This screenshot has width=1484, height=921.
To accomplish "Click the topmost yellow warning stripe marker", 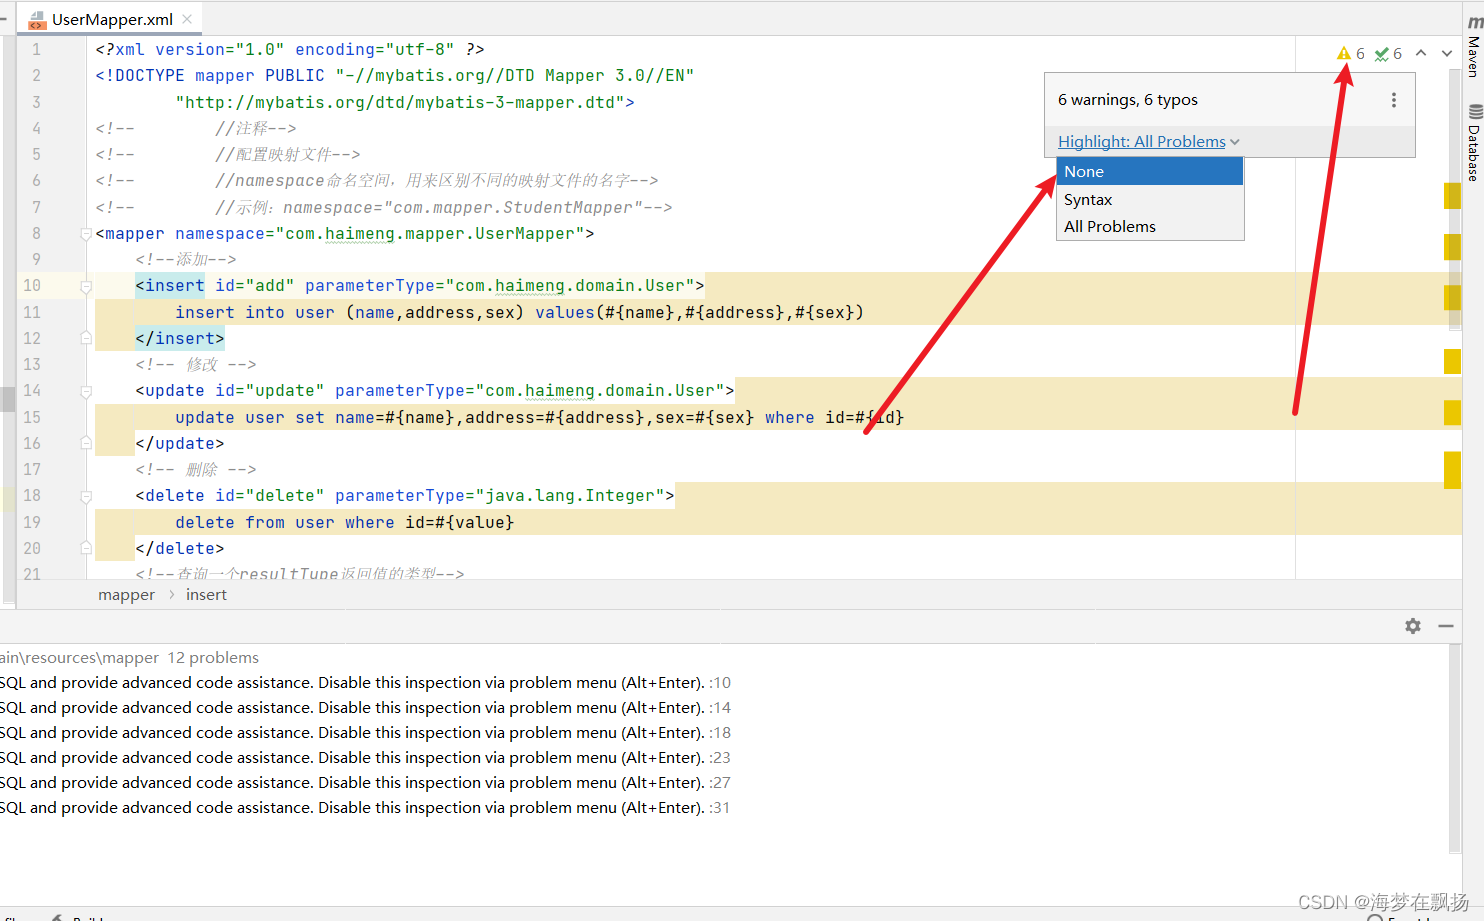I will click(x=1452, y=196).
